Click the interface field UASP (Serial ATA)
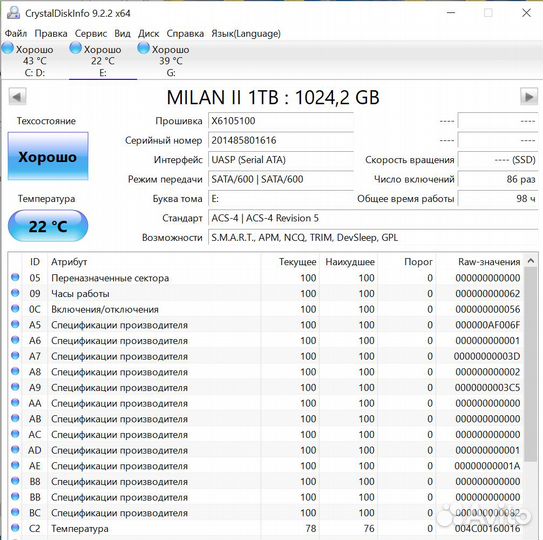 (x=281, y=160)
